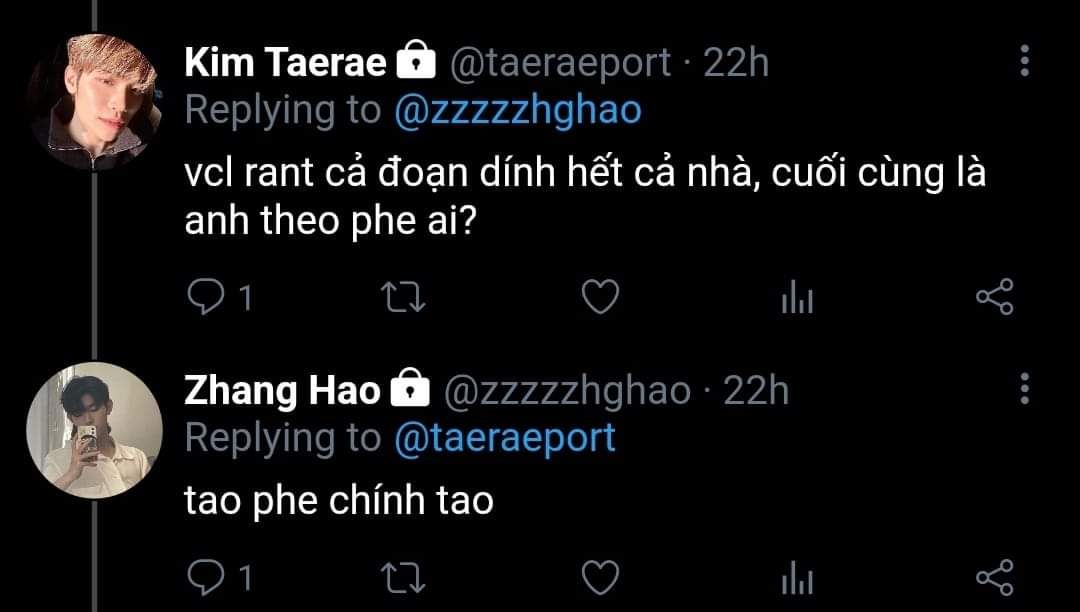1080x612 pixels.
Task: Open Kim Taerae's profile picture
Action: point(94,102)
